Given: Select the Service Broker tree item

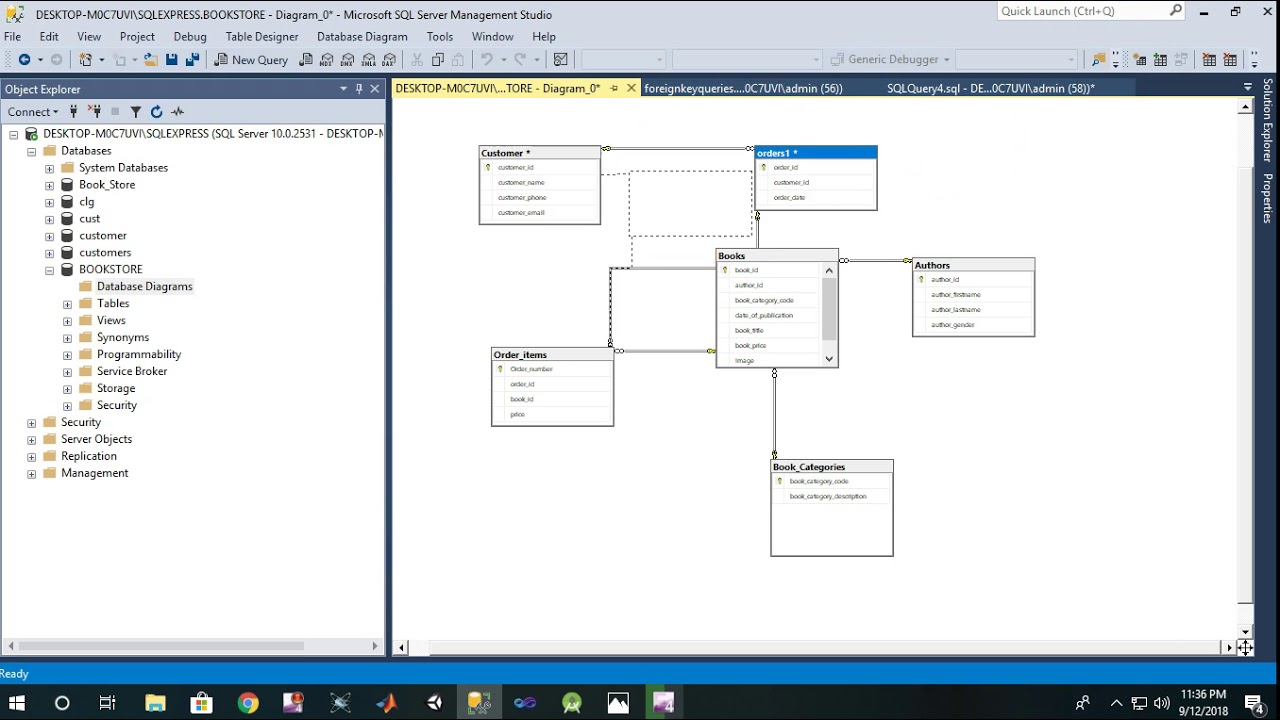Looking at the screenshot, I should click(x=132, y=372).
